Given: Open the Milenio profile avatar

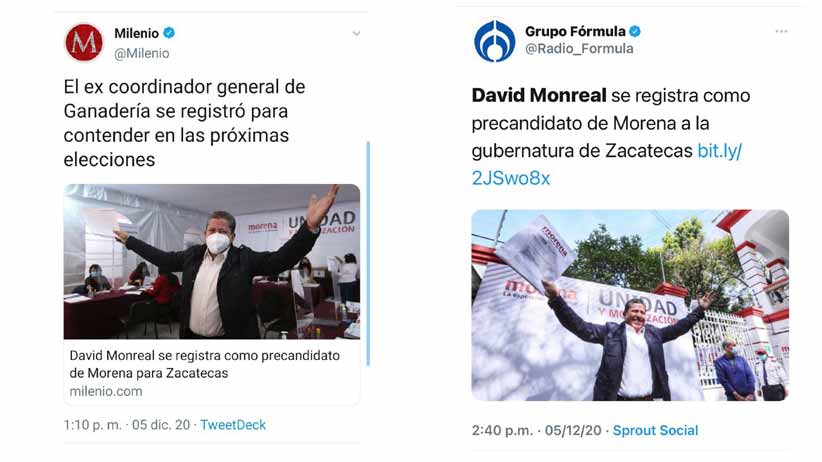Looking at the screenshot, I should (84, 42).
